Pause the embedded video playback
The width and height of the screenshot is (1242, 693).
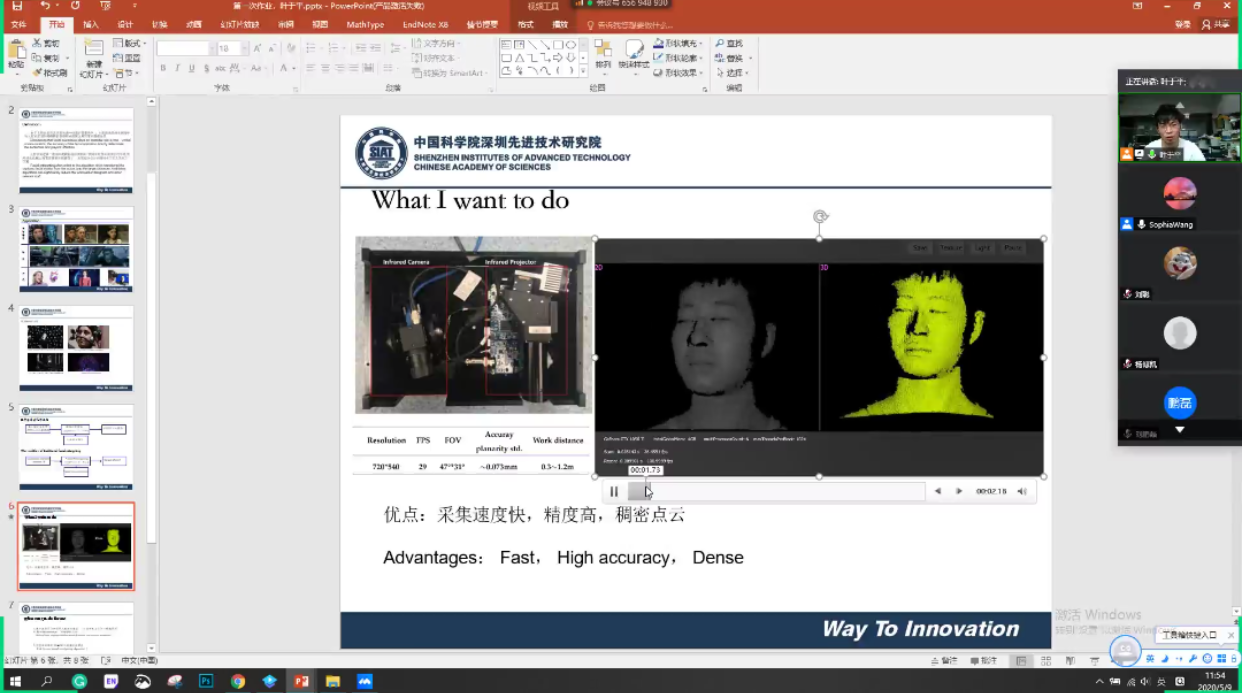point(614,491)
